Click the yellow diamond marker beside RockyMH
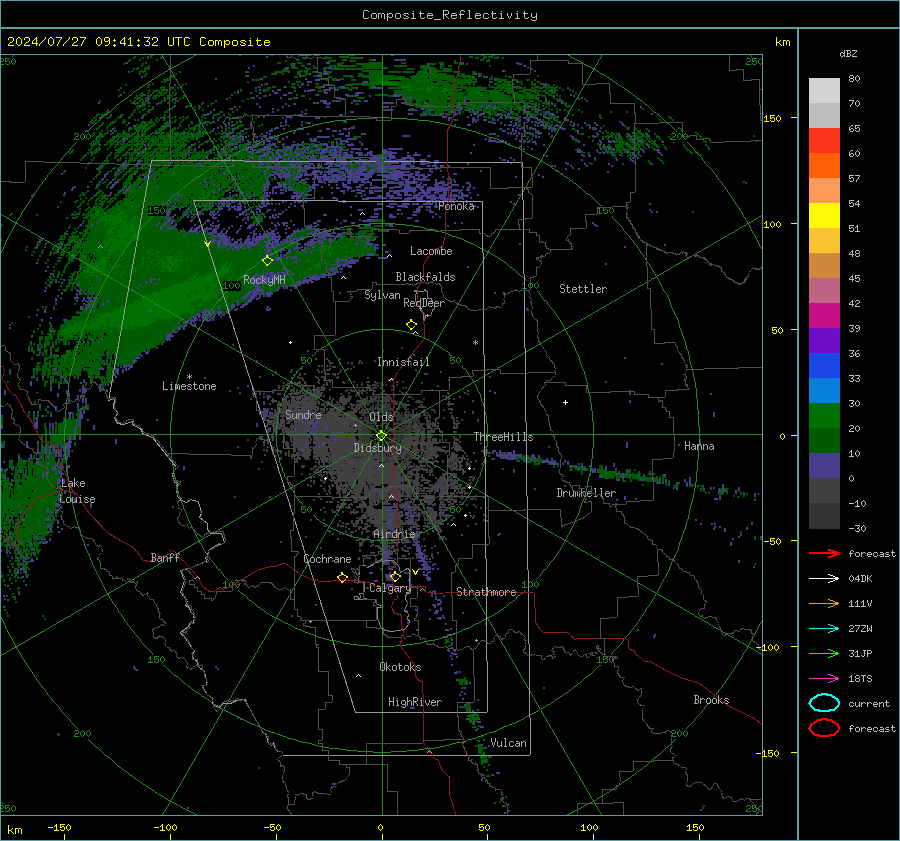The height and width of the screenshot is (841, 900). click(267, 261)
